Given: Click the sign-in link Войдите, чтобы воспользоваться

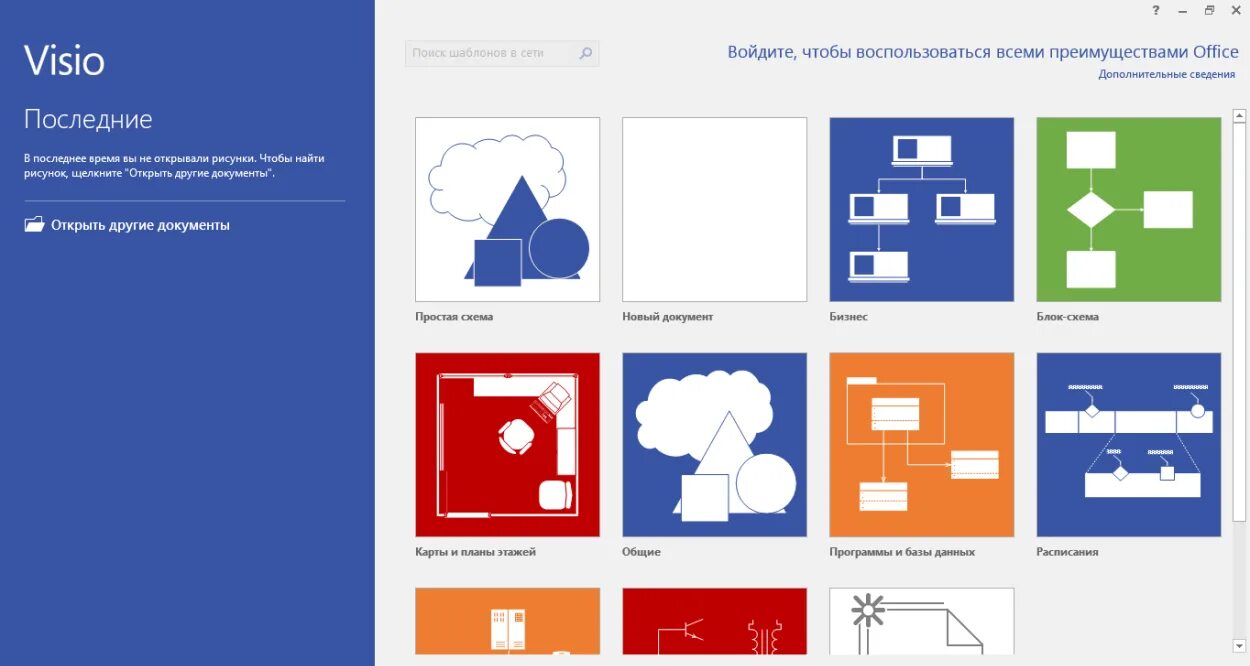Looking at the screenshot, I should pos(981,52).
